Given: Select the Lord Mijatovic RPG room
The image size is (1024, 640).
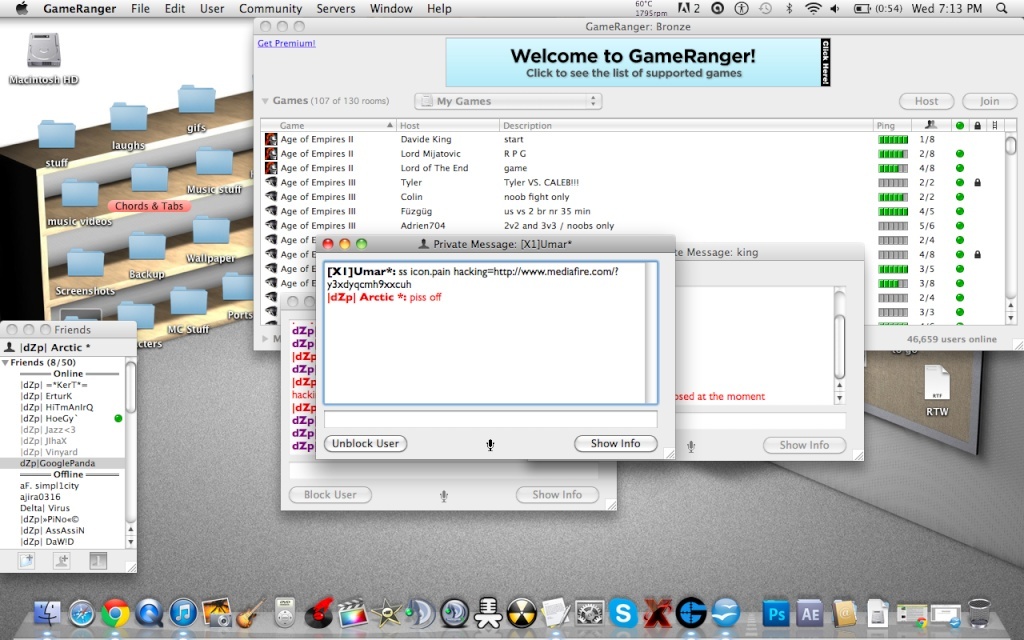Looking at the screenshot, I should click(632, 153).
